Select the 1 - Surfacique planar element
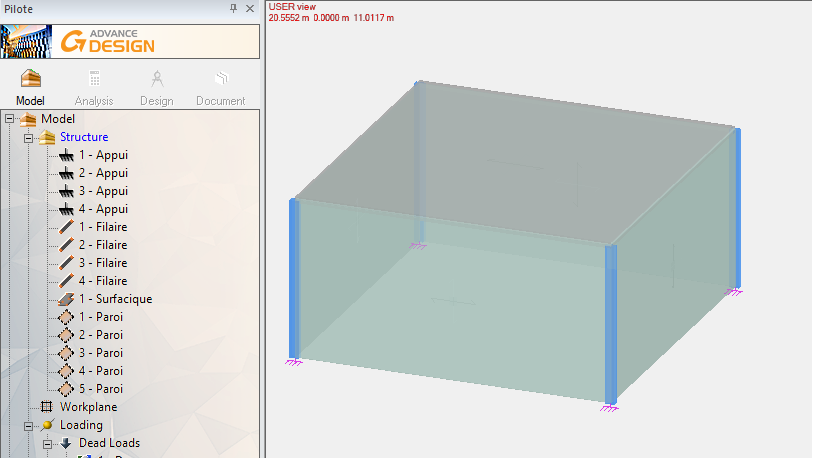 click(115, 299)
